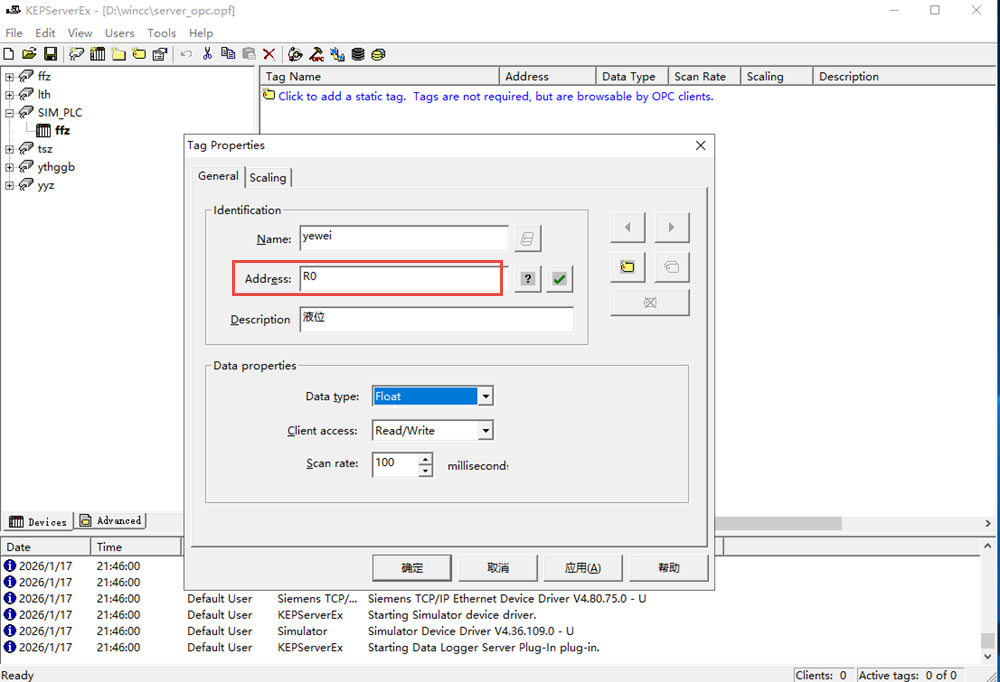The width and height of the screenshot is (1000, 682).
Task: Collapse the SIM_PLC channel node
Action: [x=10, y=113]
